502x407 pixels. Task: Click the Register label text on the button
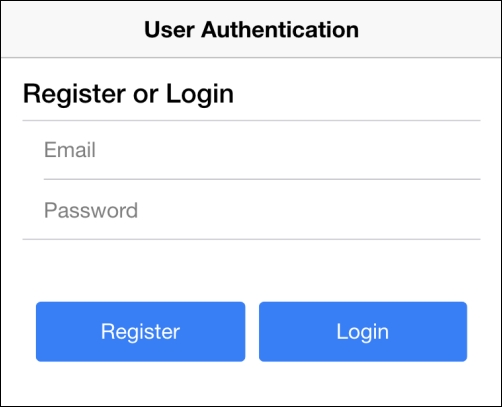140,332
